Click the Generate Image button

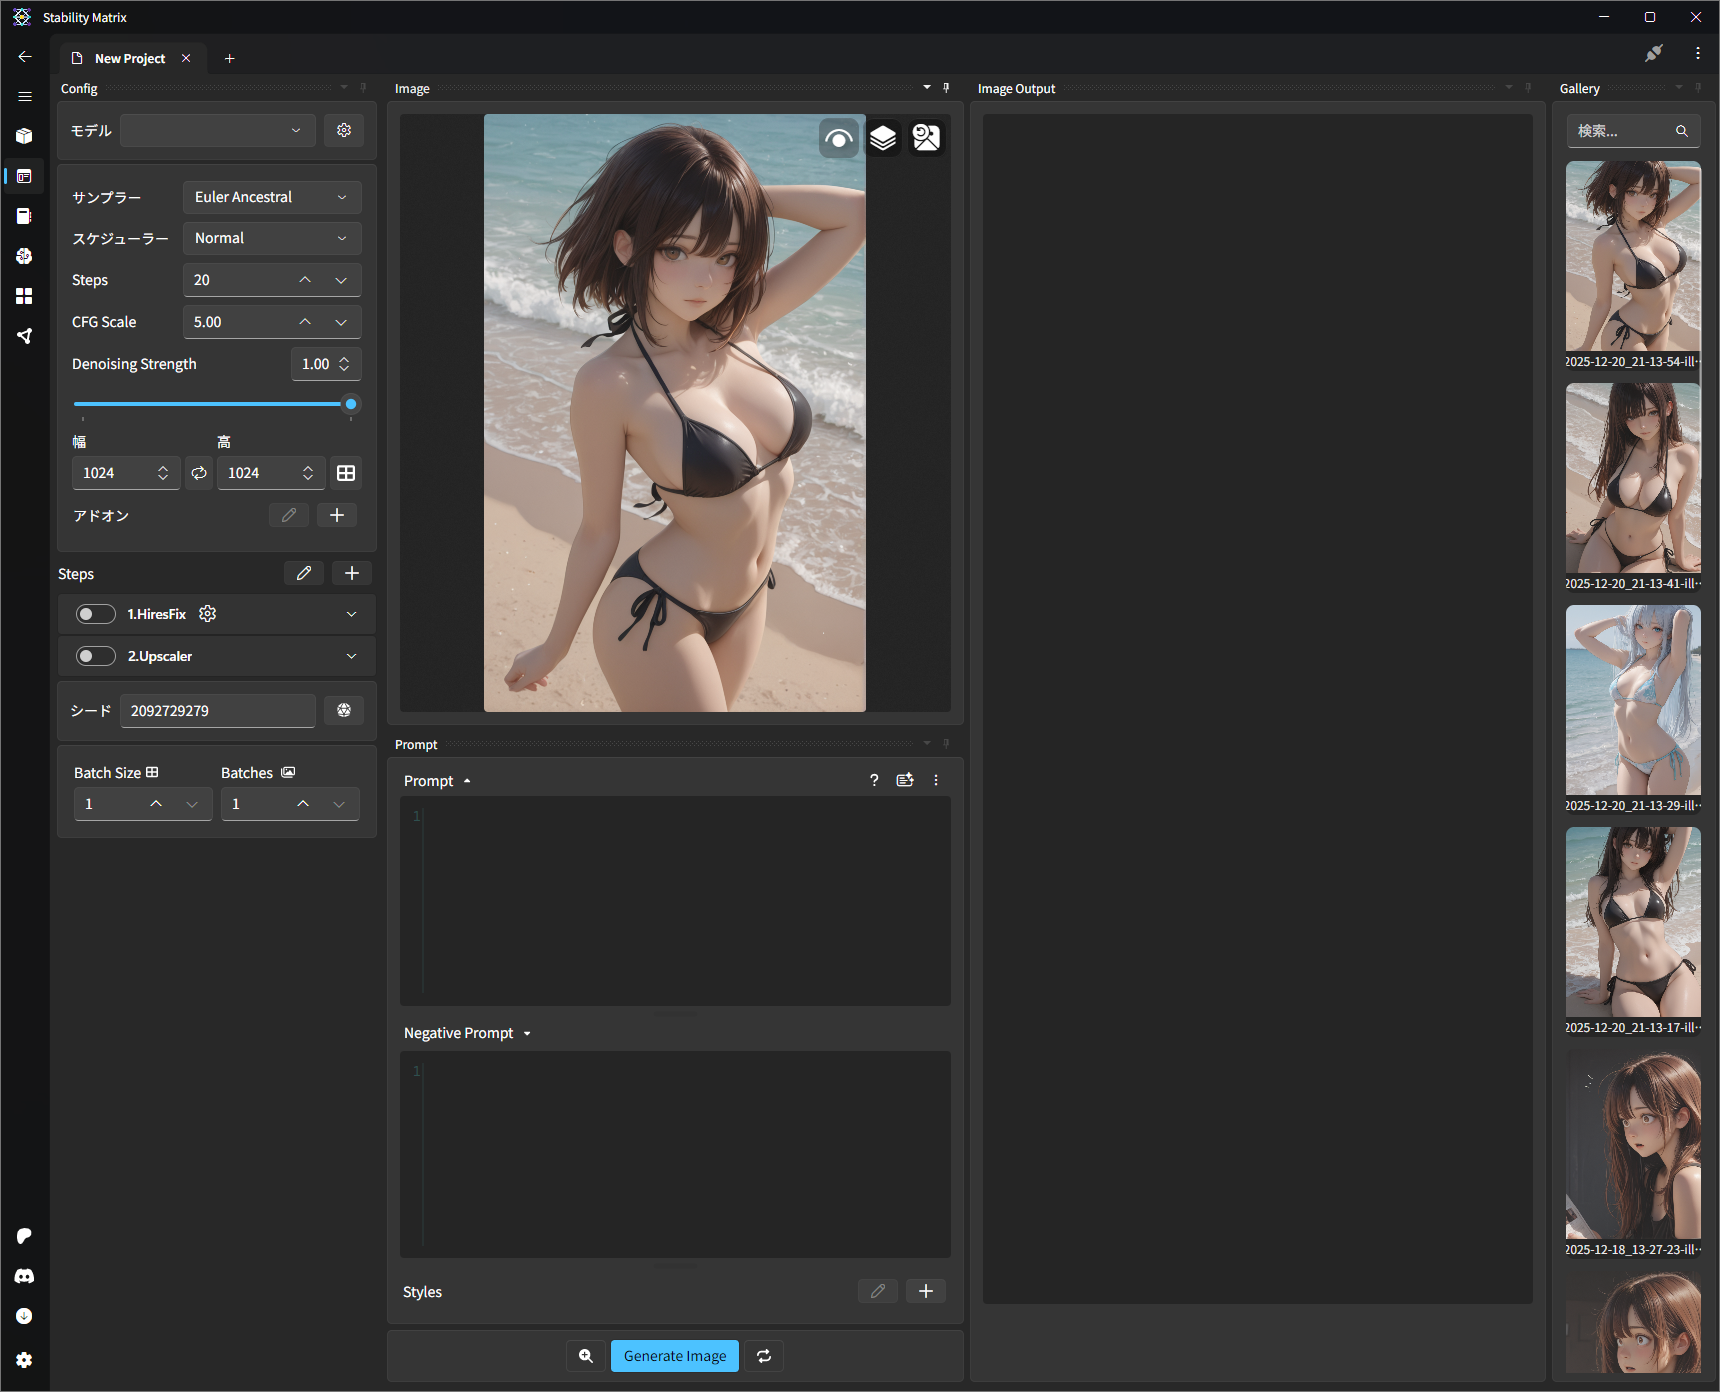click(674, 1356)
